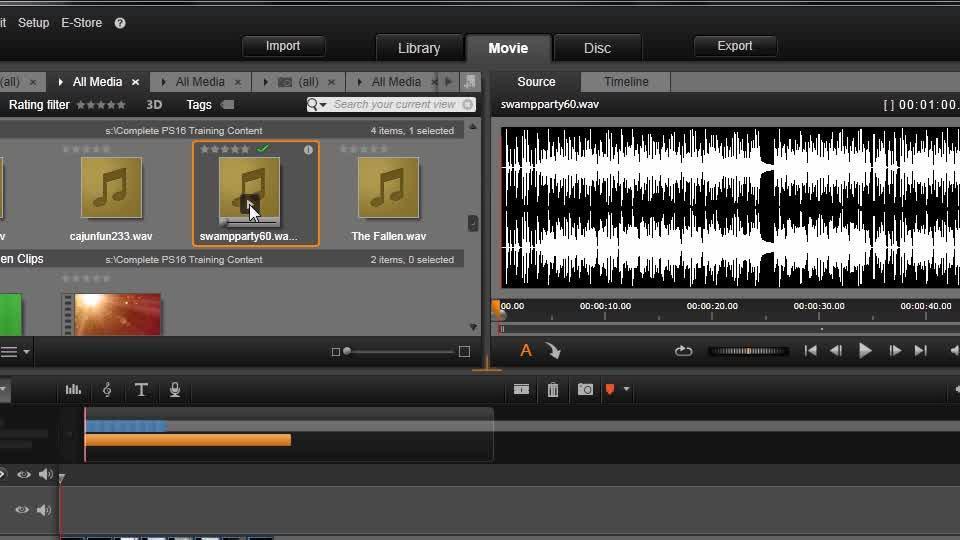Click the split clip razor icon
960x540 pixels.
[x=522, y=389]
